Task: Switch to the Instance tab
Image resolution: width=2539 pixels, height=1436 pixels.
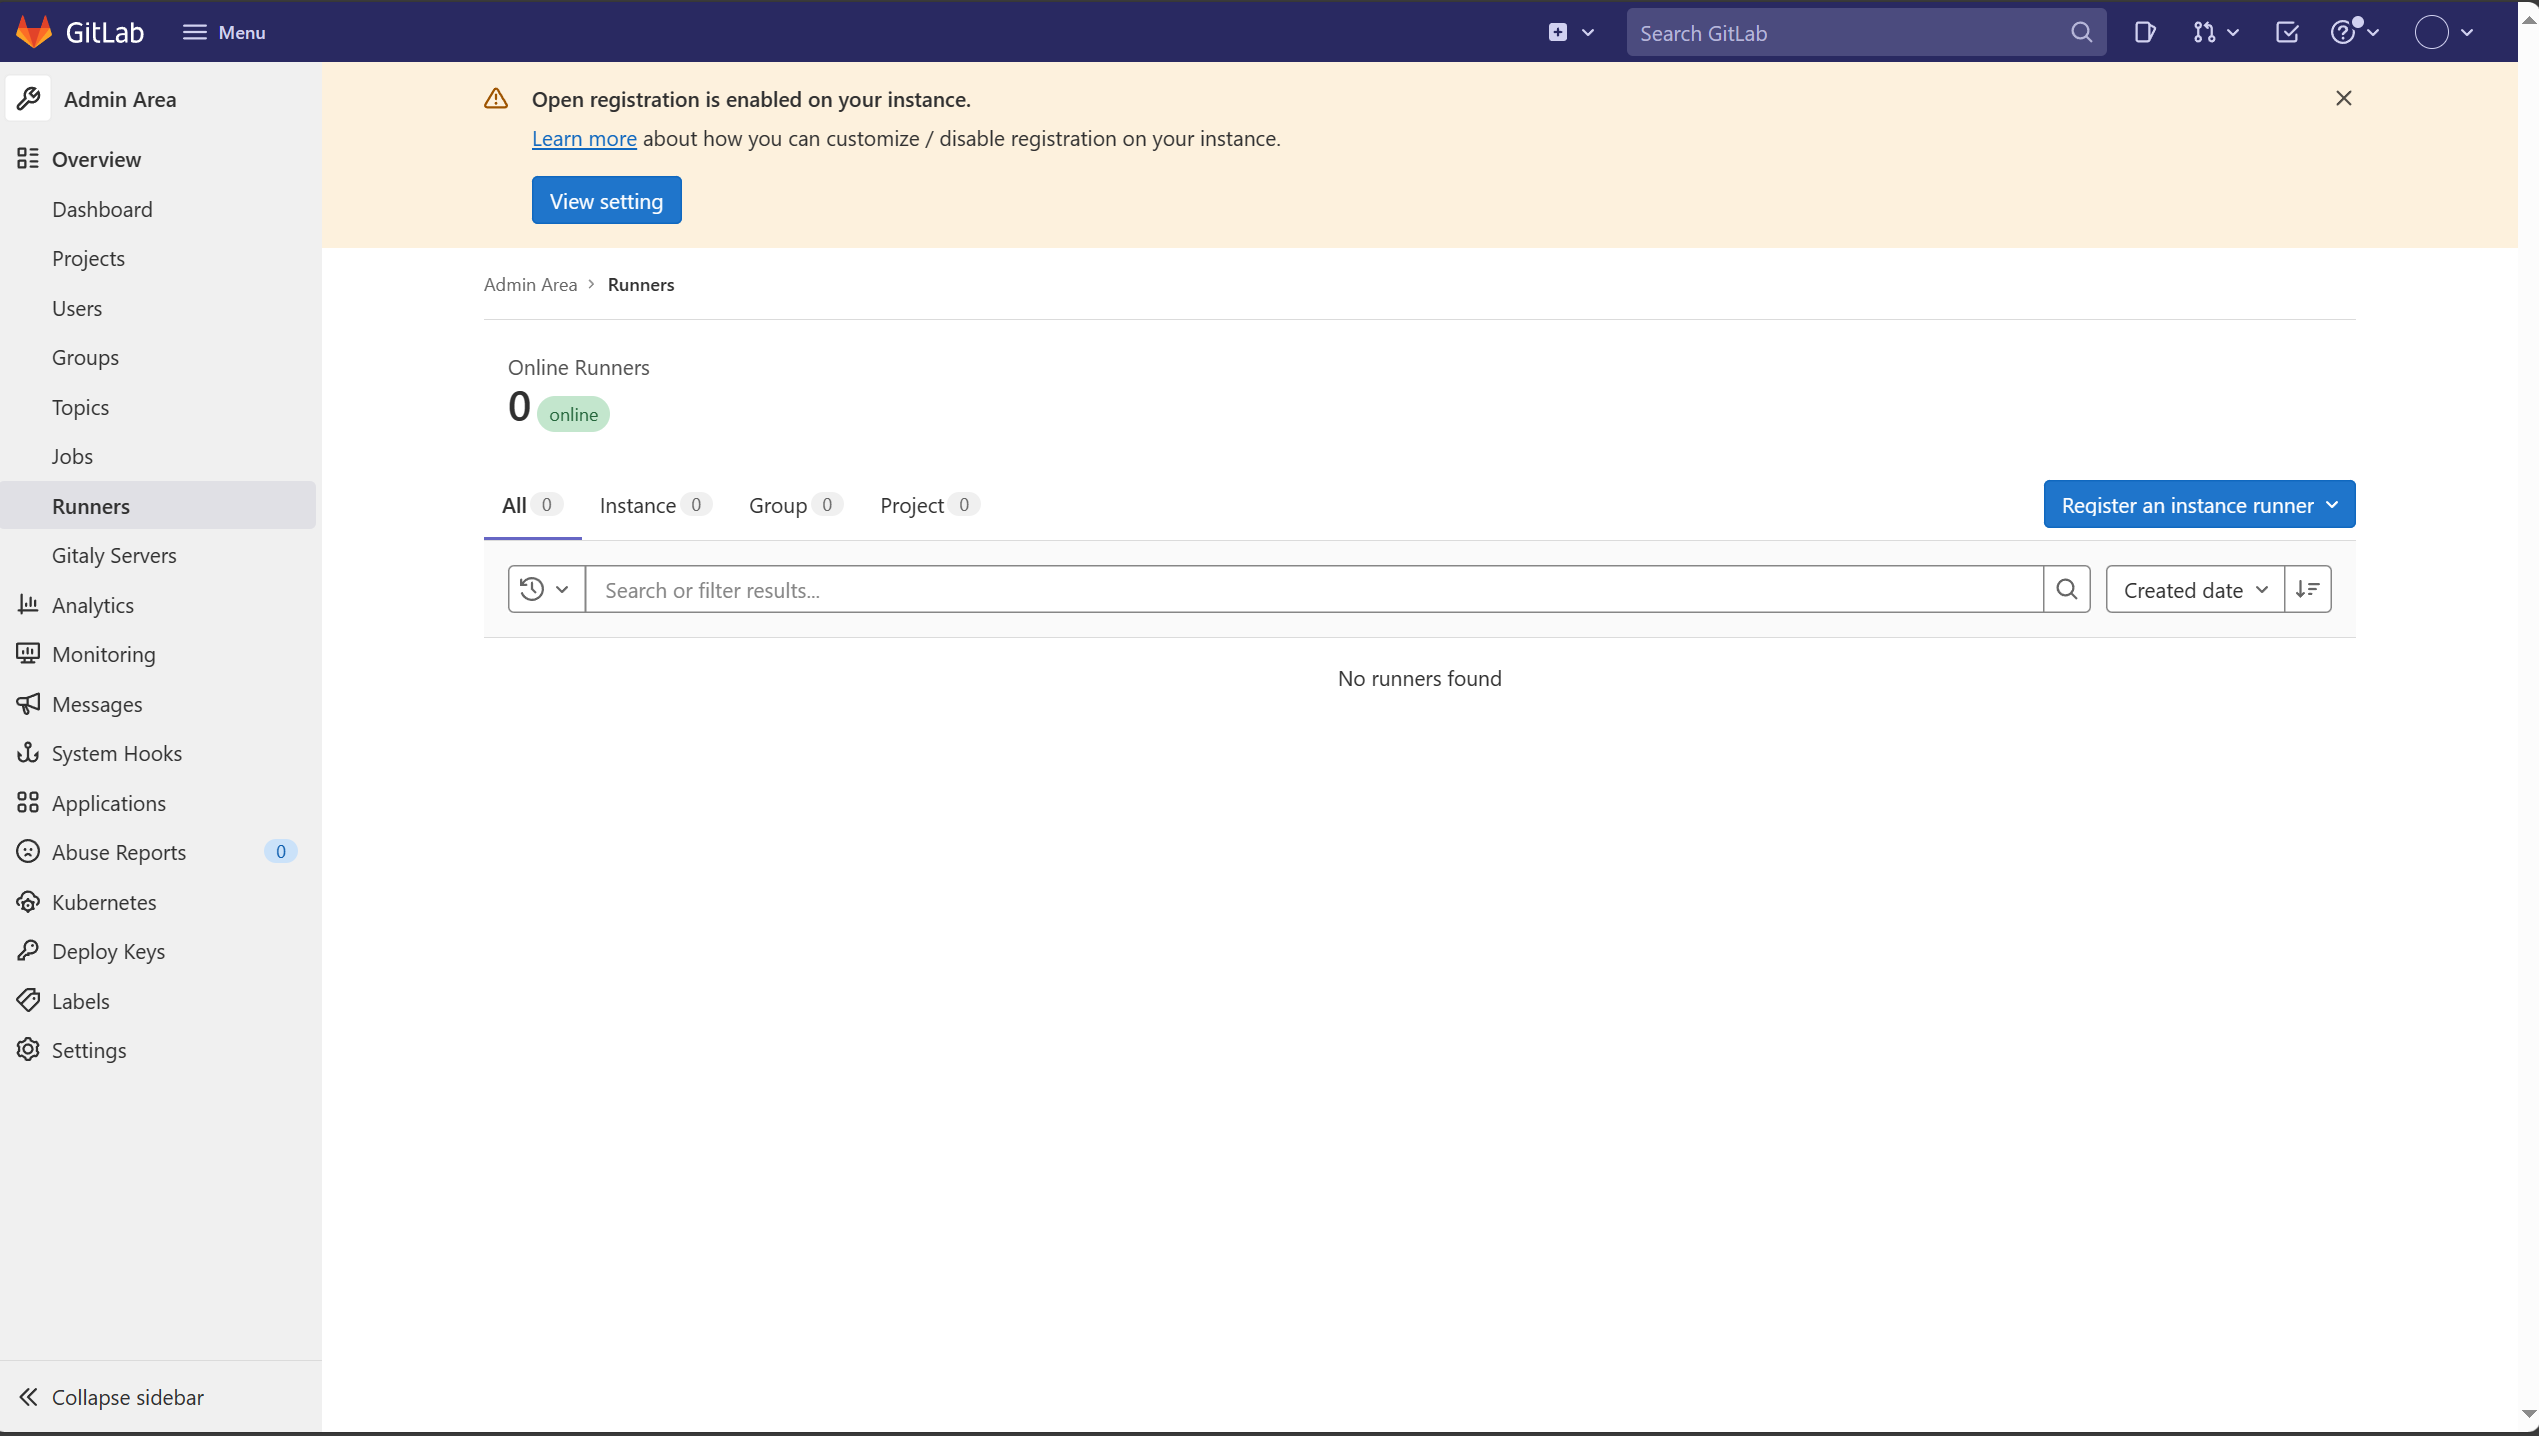Action: [655, 505]
